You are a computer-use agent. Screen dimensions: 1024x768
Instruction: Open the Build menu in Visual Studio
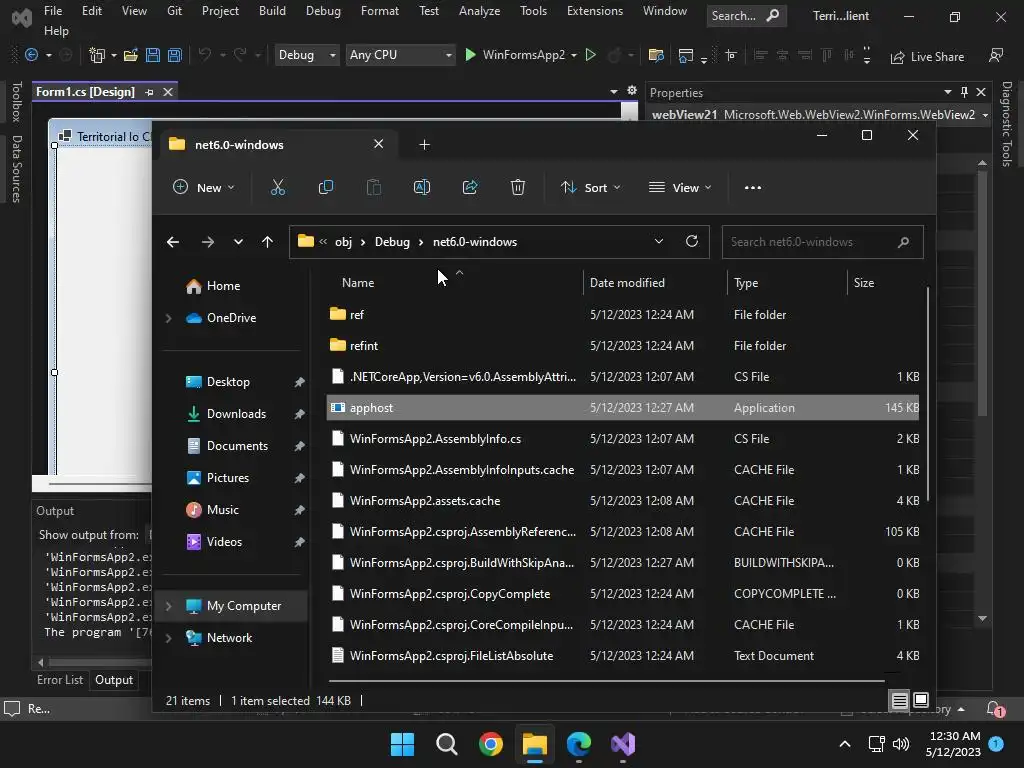(x=272, y=11)
